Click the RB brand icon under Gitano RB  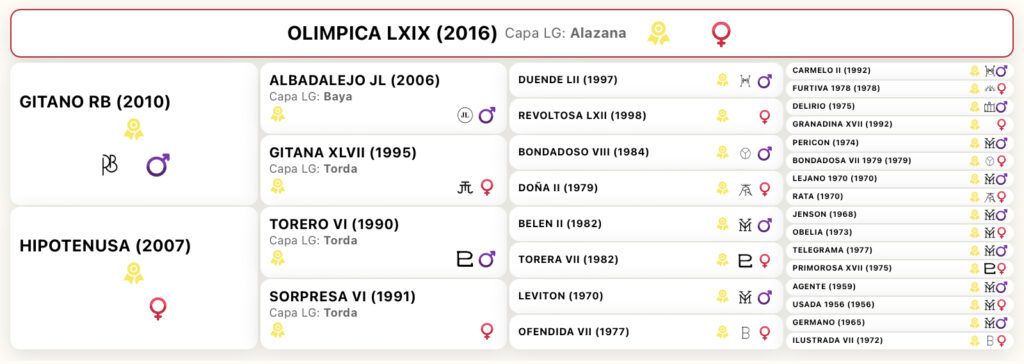click(110, 165)
